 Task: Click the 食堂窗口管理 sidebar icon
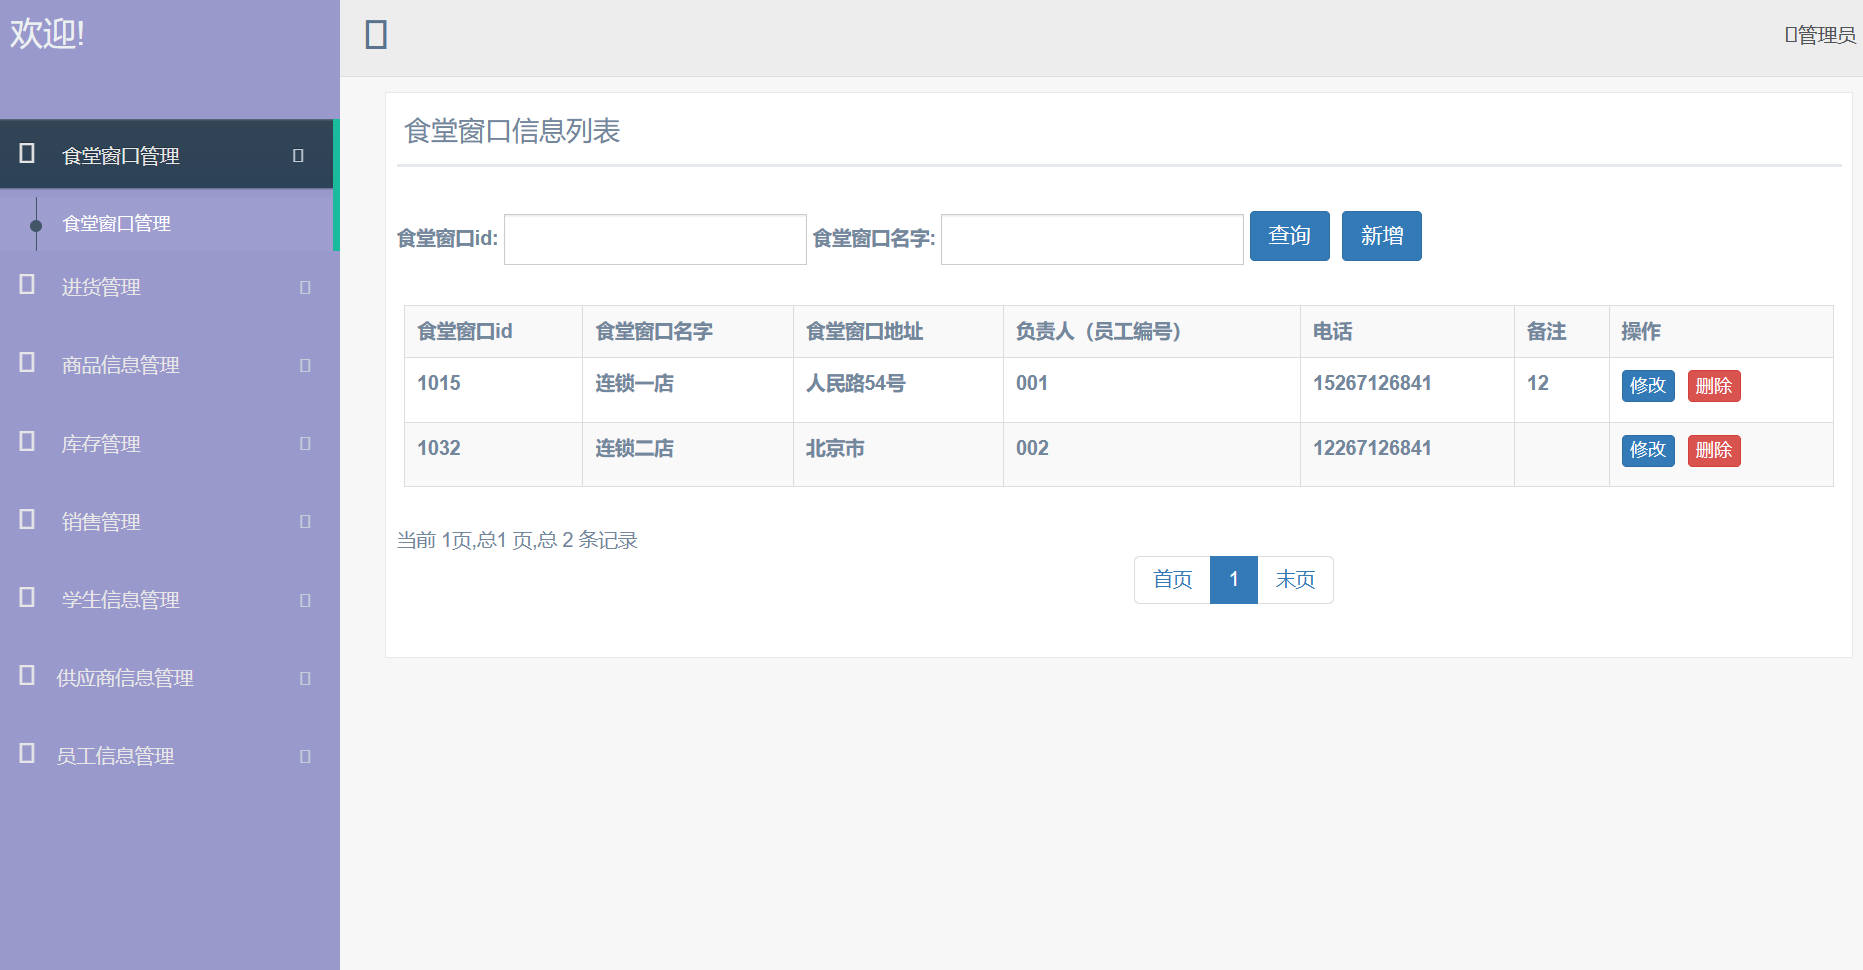(25, 153)
